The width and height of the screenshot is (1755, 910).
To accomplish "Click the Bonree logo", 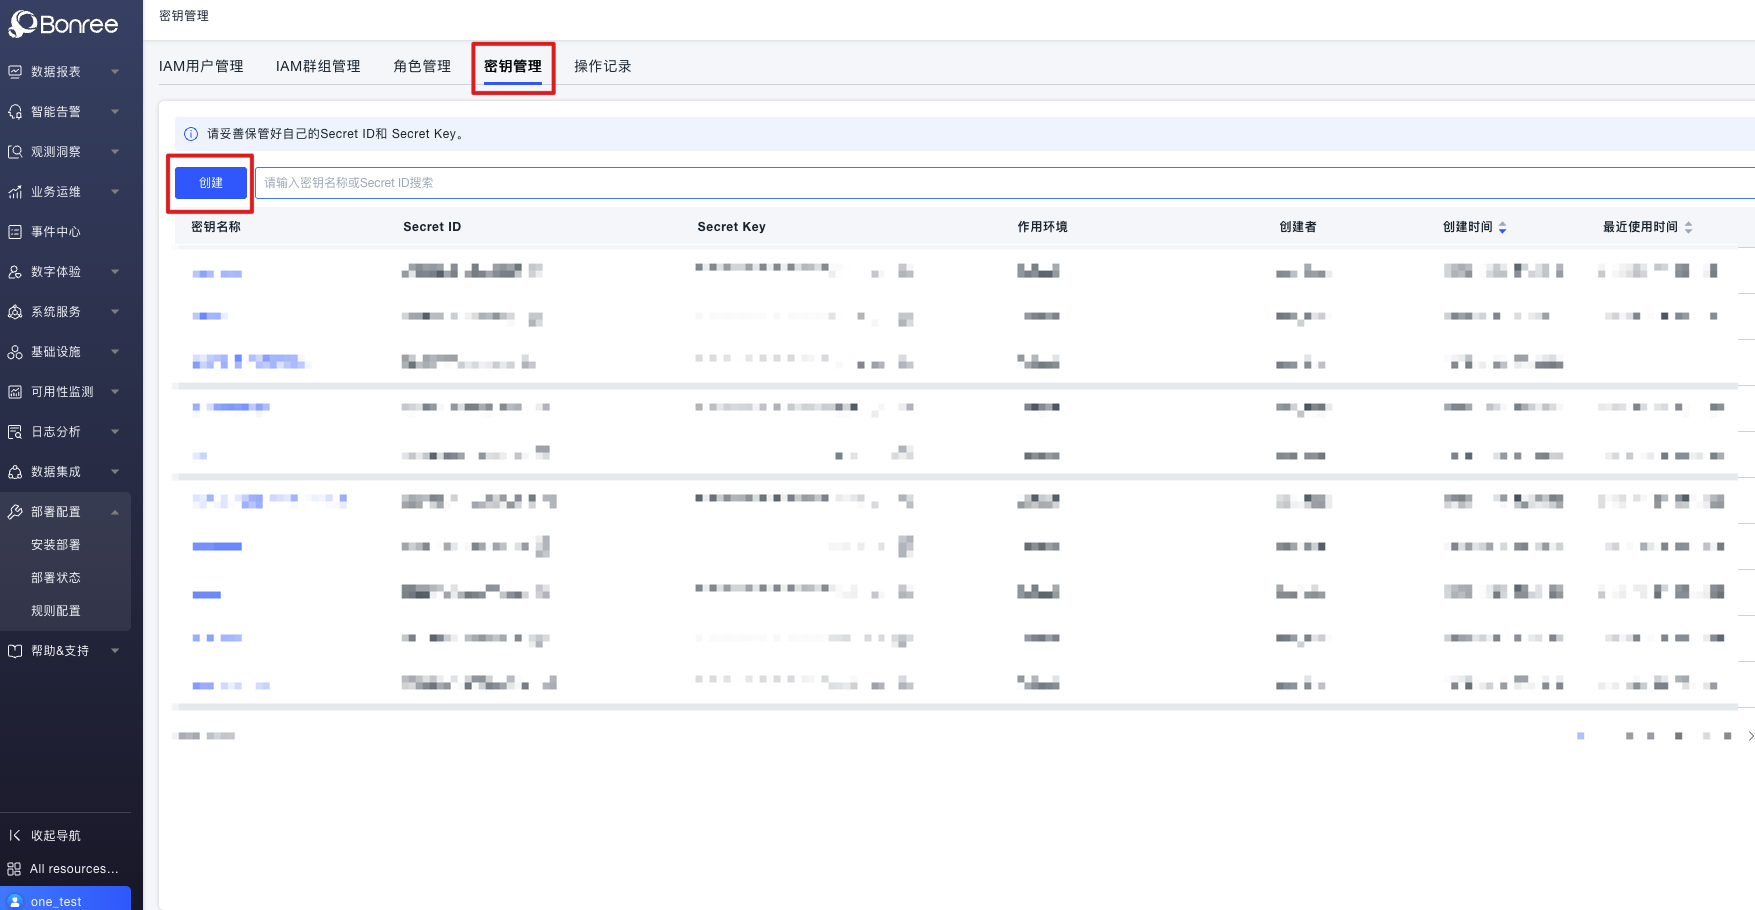I will [x=64, y=24].
